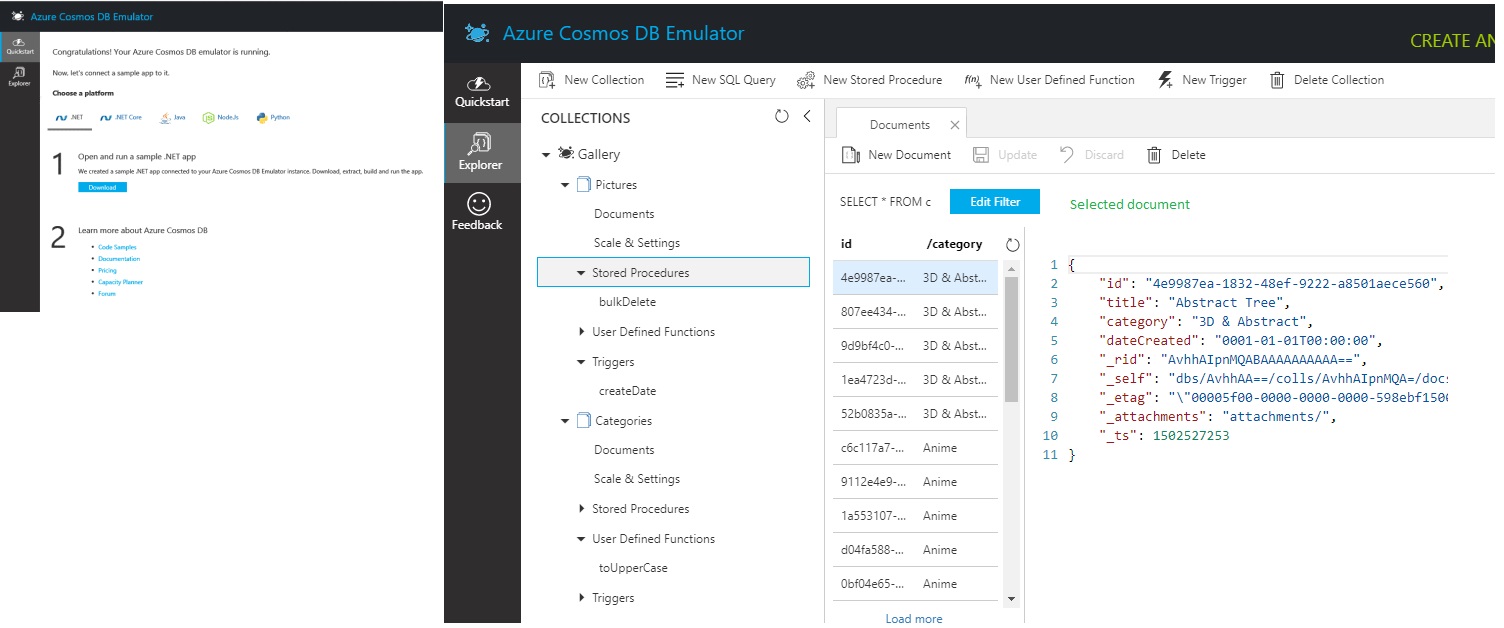
Task: Choose the Node.js platform tab
Action: pyautogui.click(x=223, y=118)
